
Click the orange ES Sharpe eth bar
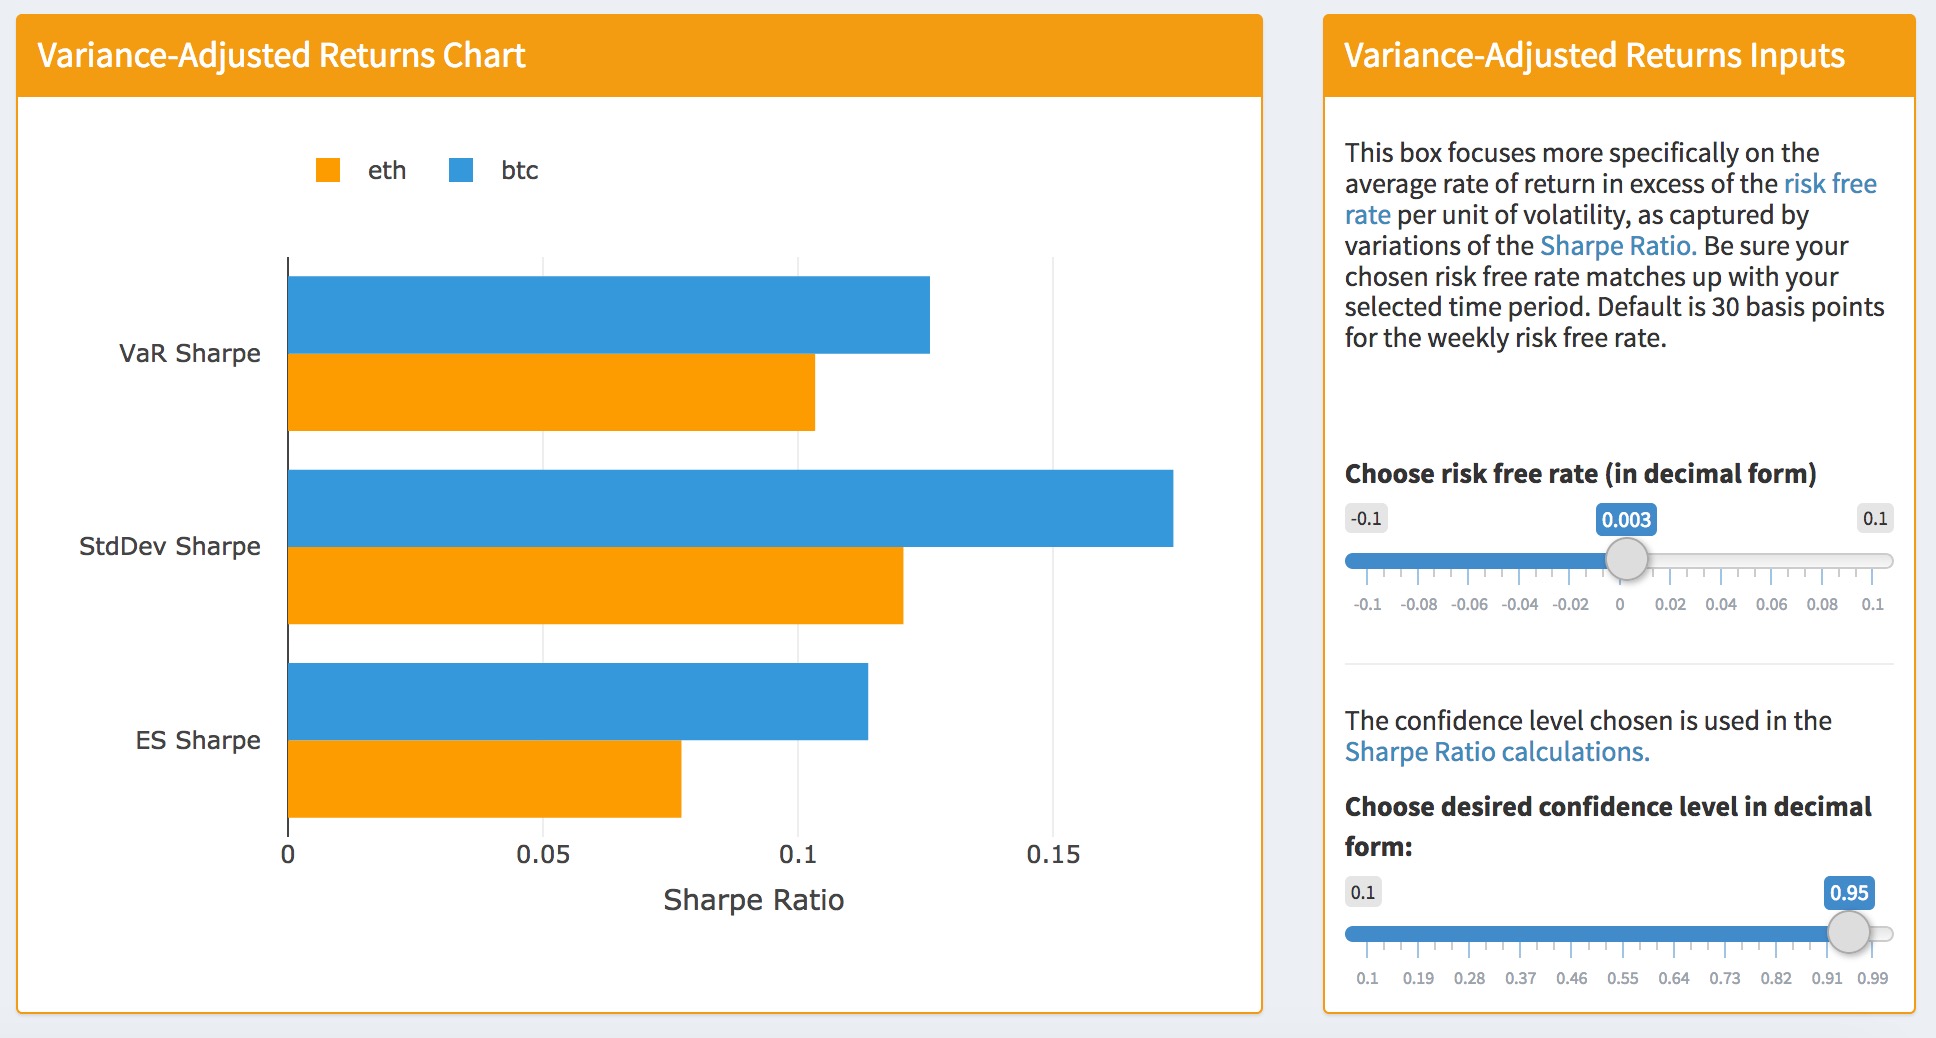click(x=484, y=779)
